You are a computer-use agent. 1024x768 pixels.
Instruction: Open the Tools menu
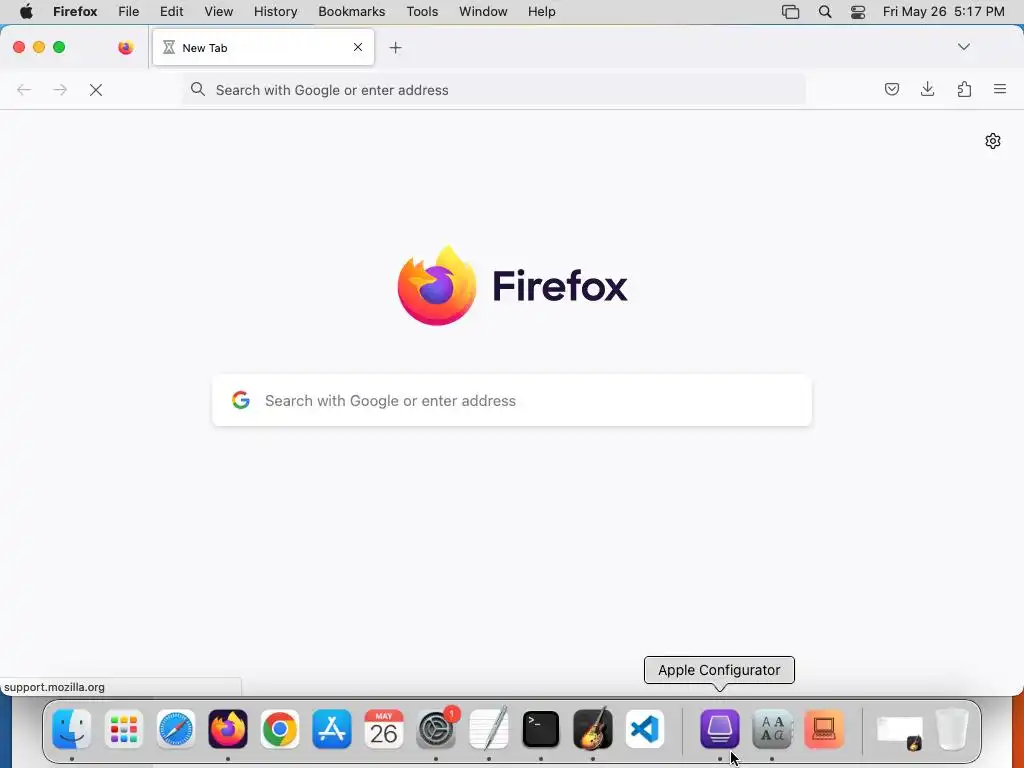click(422, 12)
